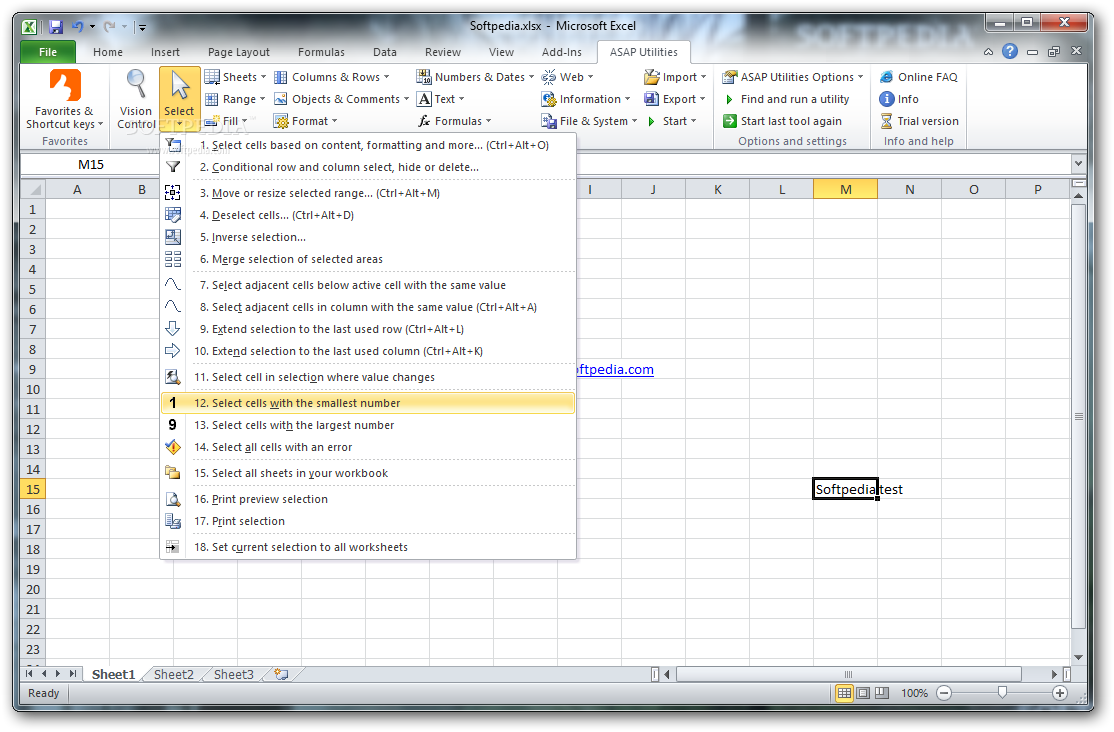Switch to the Add-Ins ribbon tab
1114x732 pixels.
click(561, 52)
